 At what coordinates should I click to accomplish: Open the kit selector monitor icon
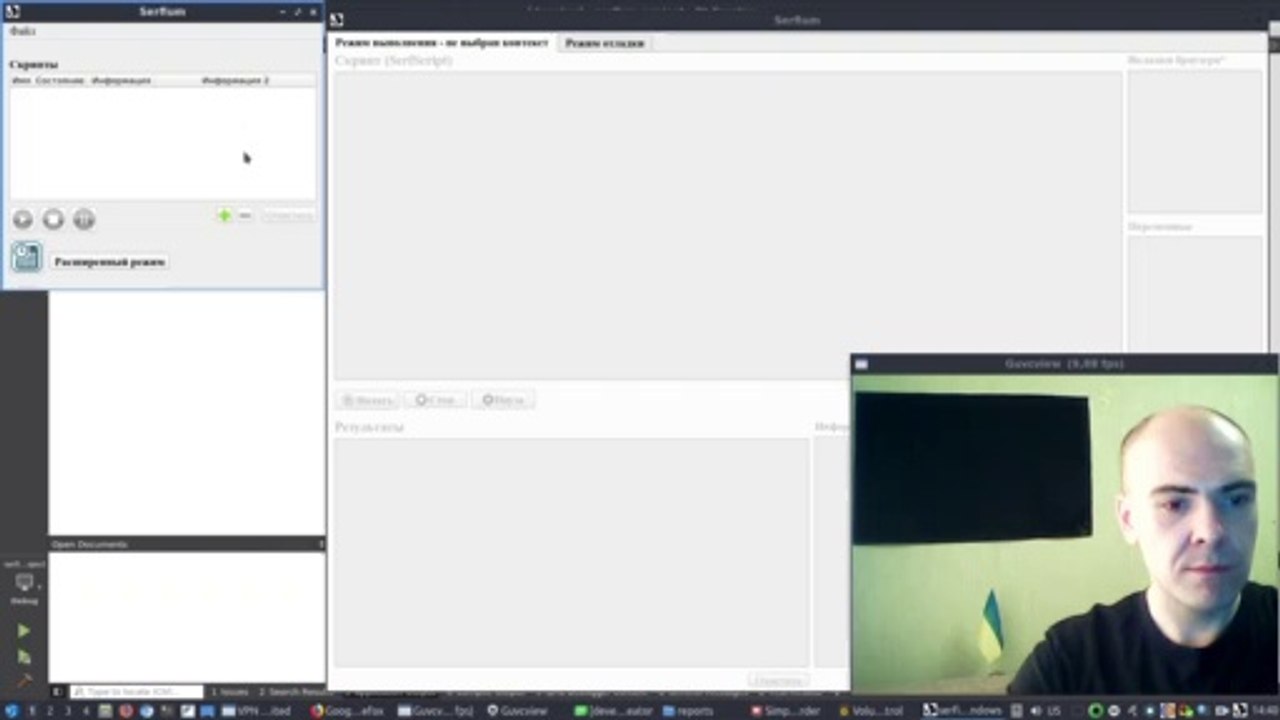pyautogui.click(x=24, y=583)
